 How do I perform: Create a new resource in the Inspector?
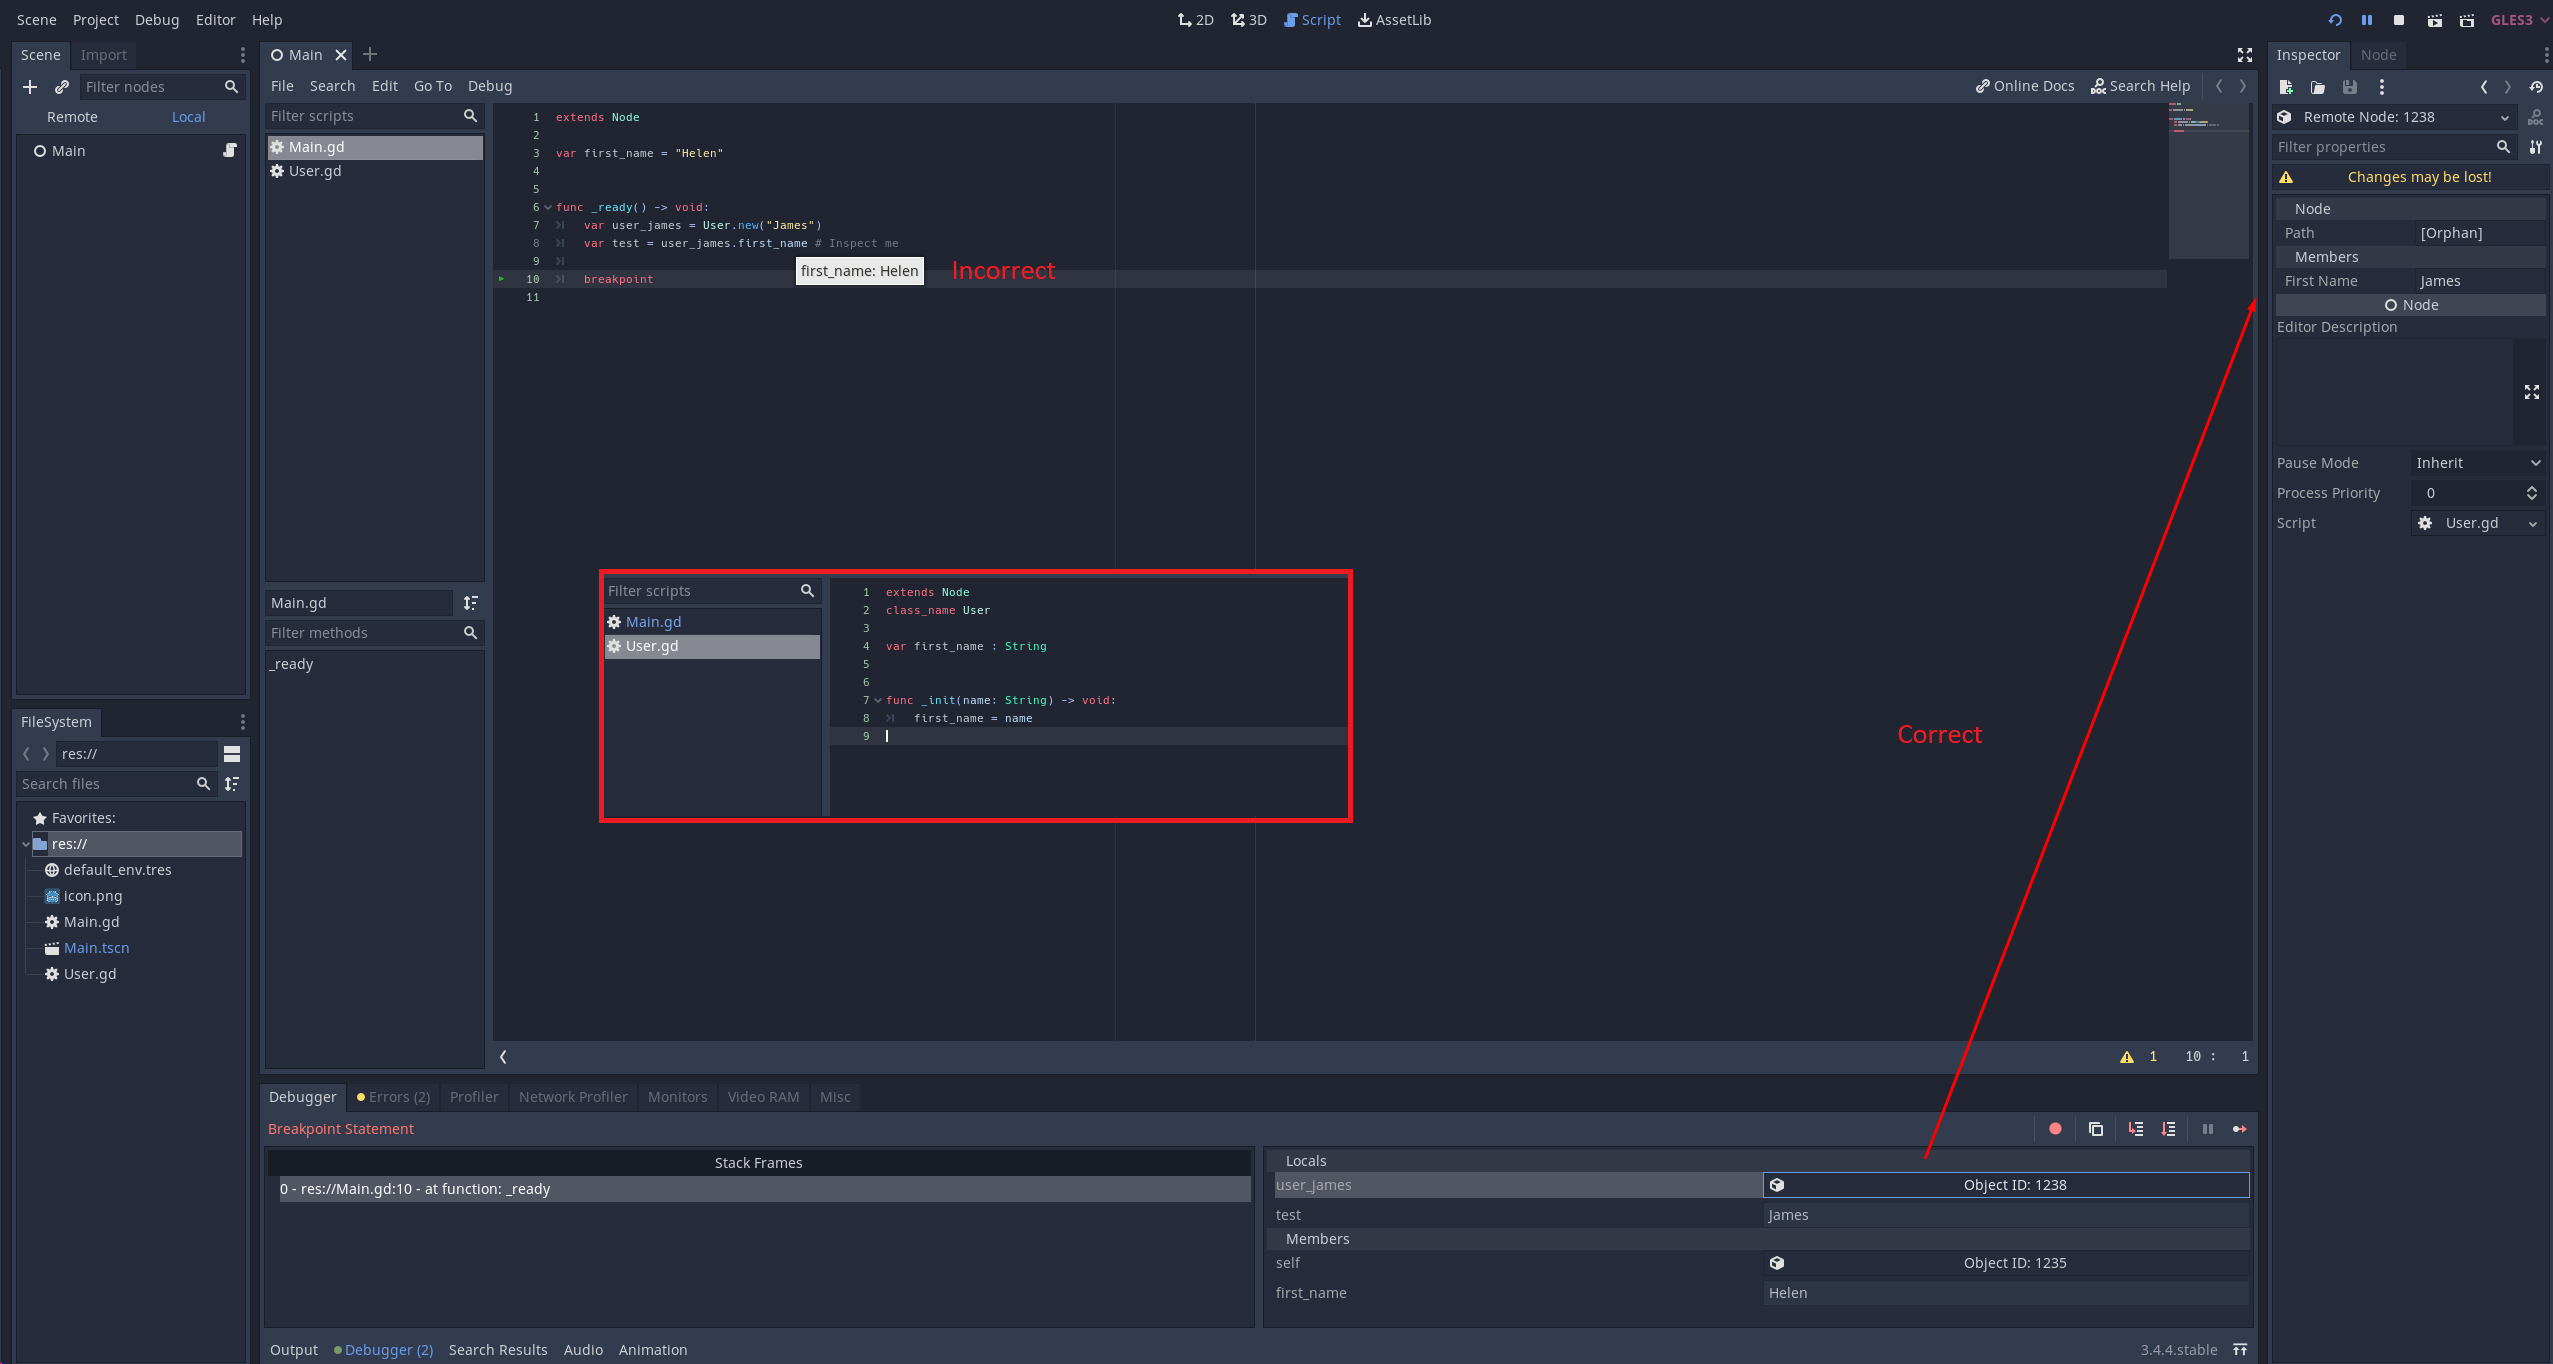coord(2285,87)
